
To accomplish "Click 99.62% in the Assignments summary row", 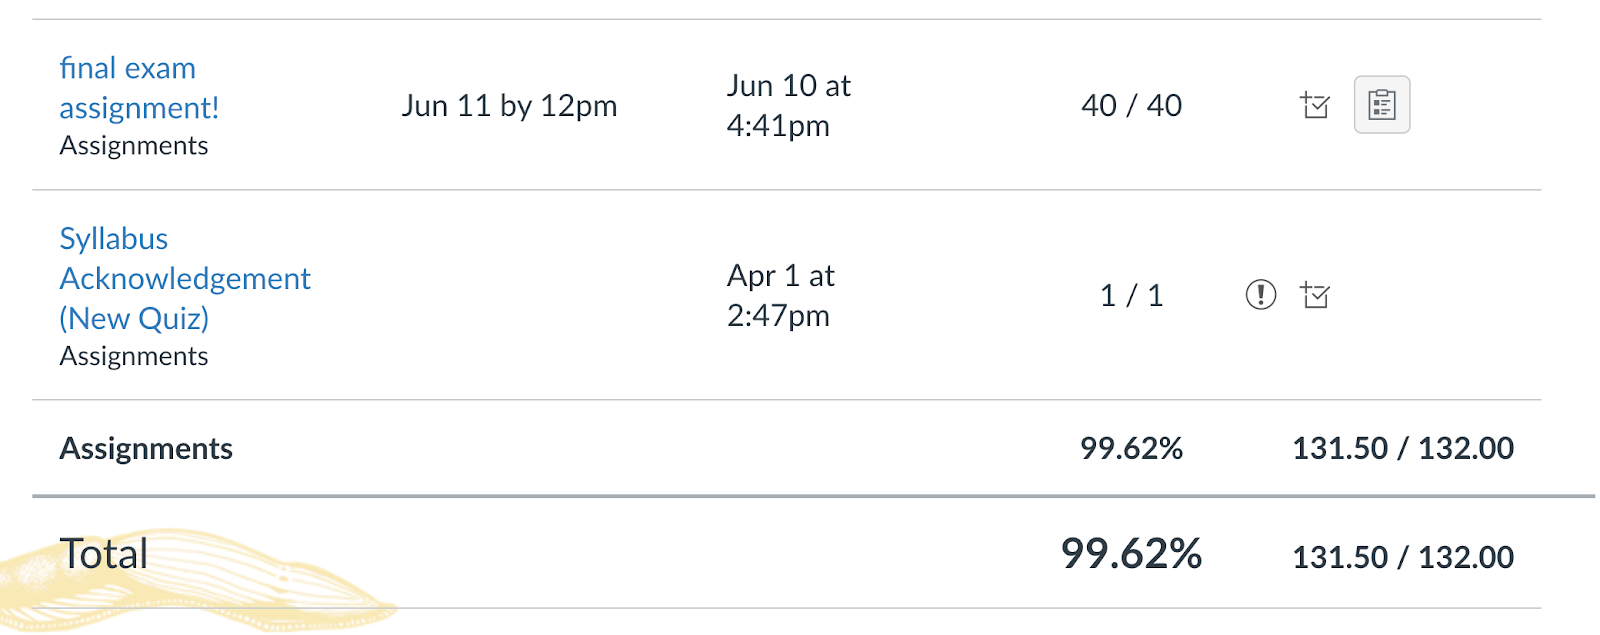I will coord(1131,449).
